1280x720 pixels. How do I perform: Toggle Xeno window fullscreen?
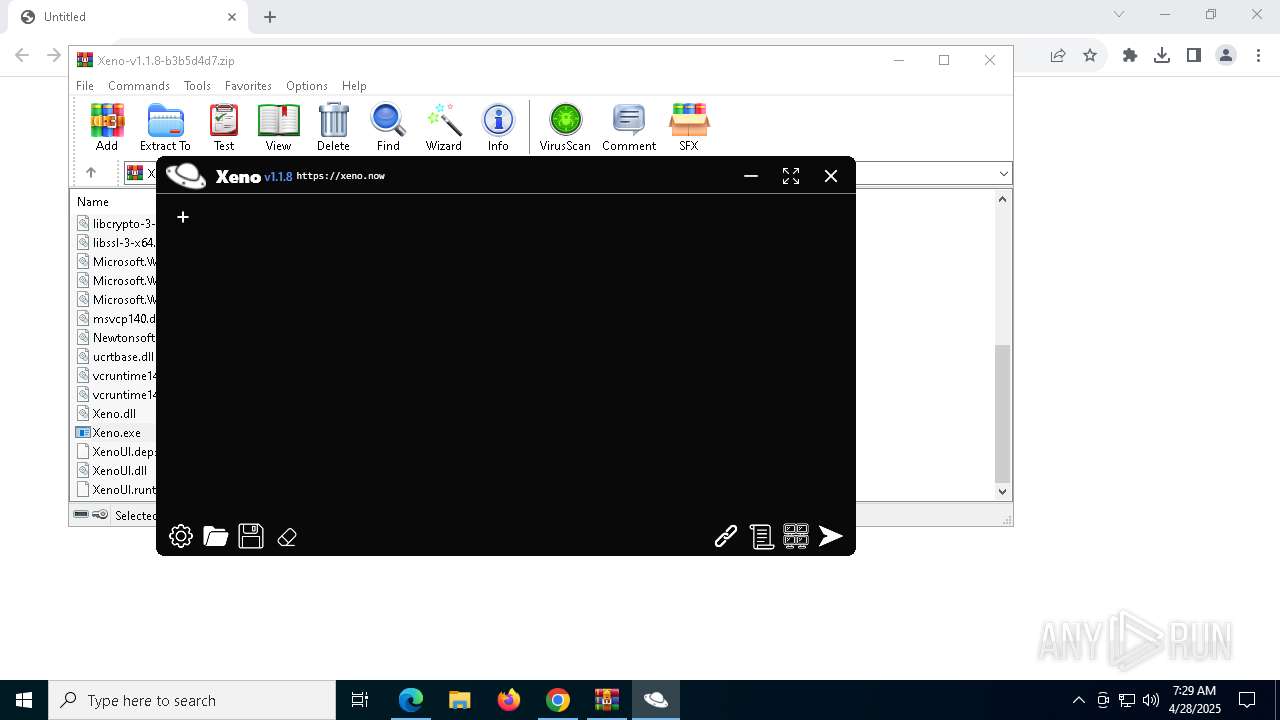[x=791, y=176]
